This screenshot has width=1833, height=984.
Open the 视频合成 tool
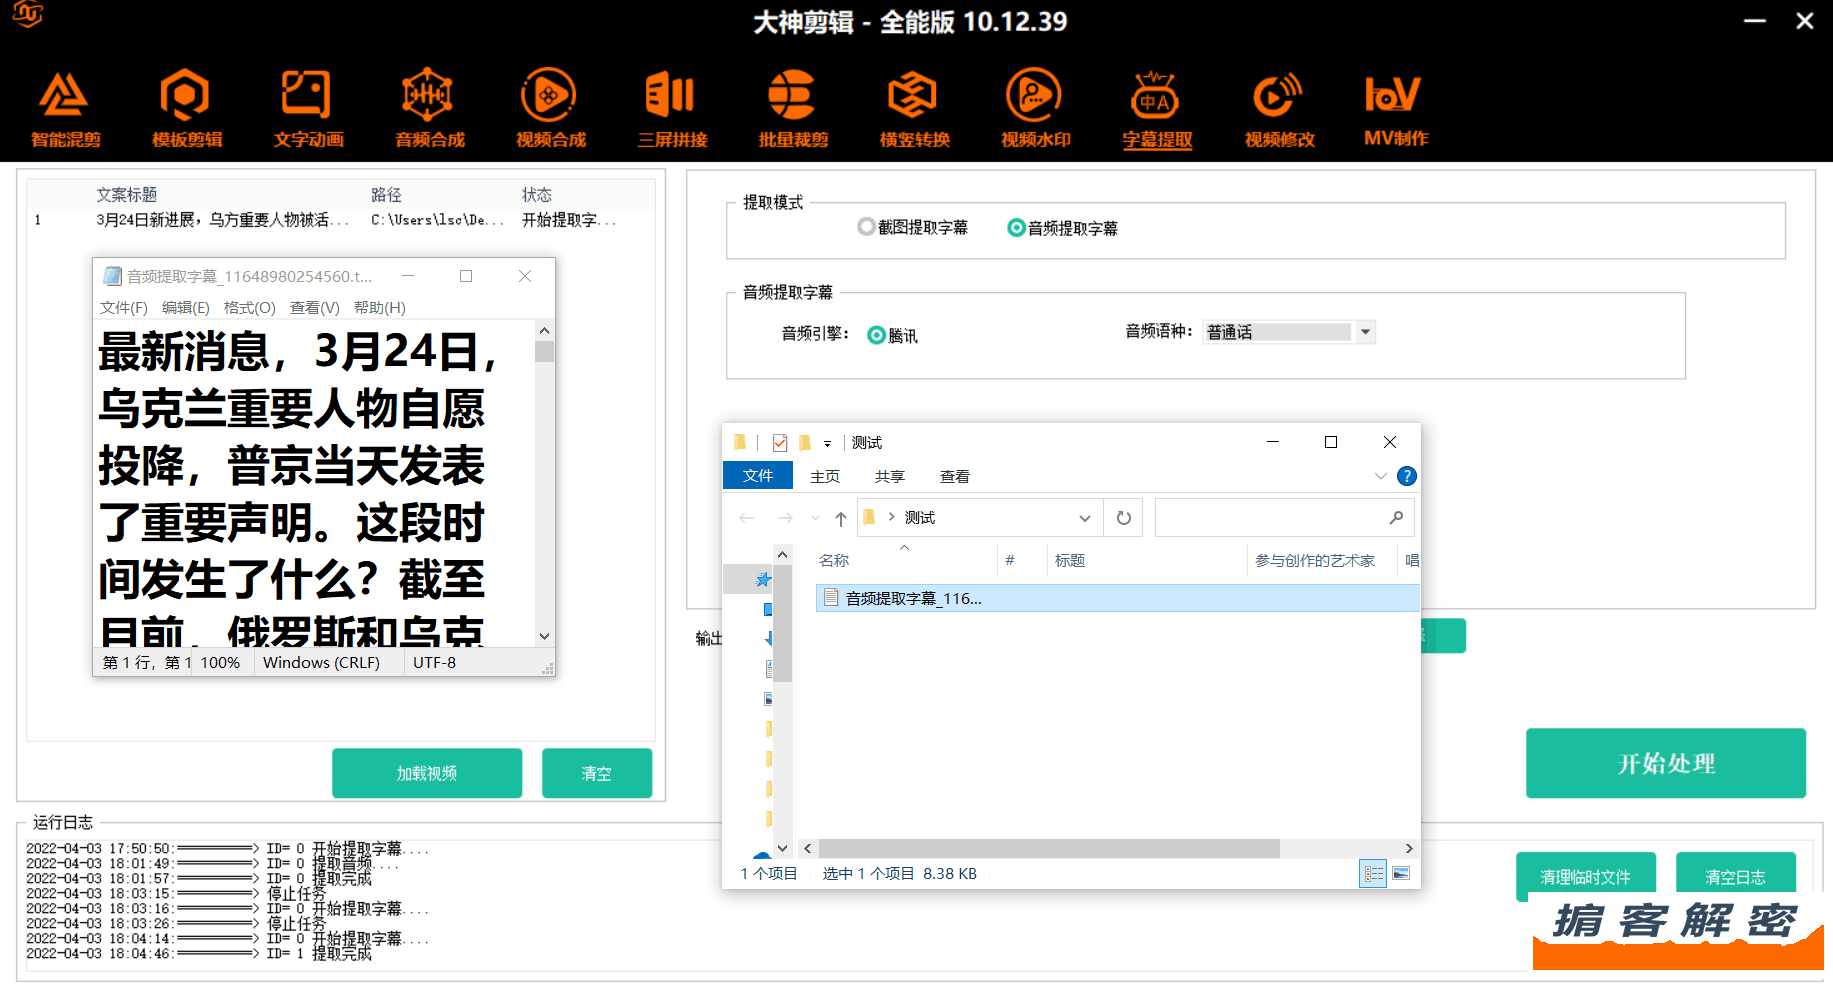tap(551, 109)
